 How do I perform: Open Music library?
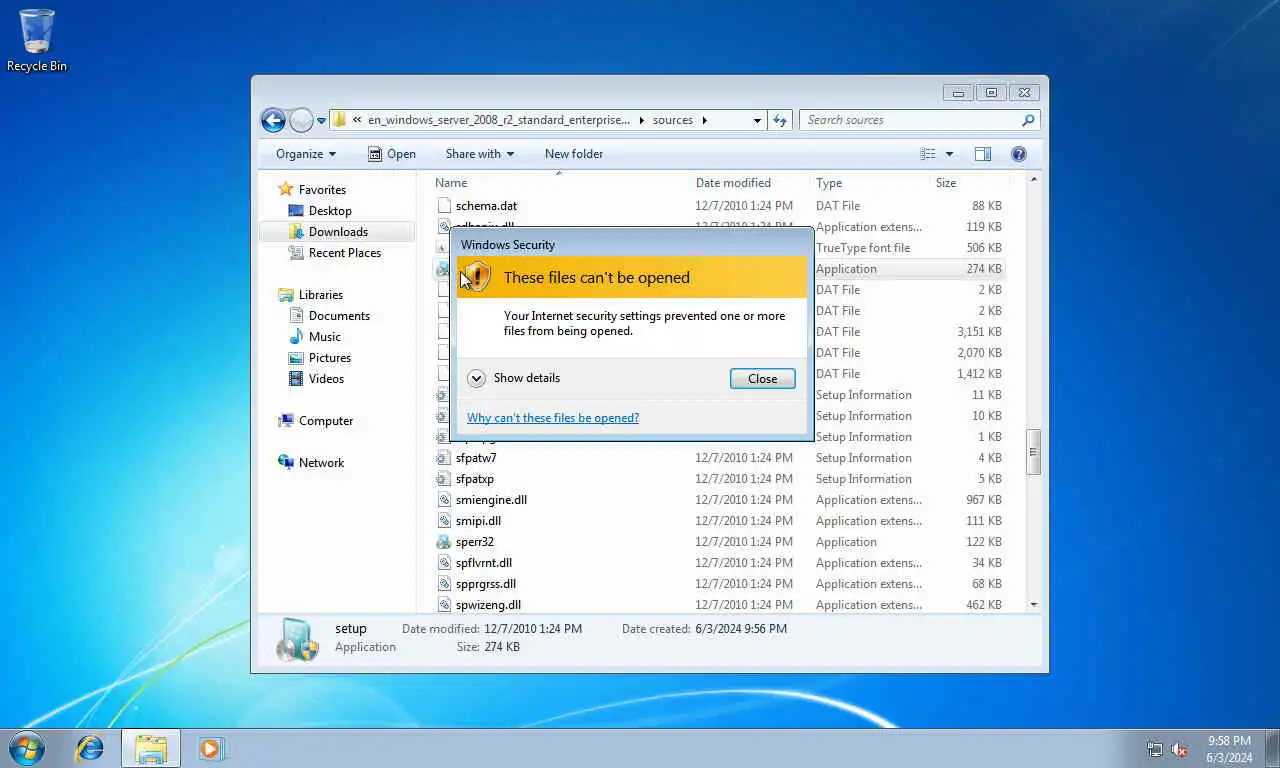coord(324,337)
